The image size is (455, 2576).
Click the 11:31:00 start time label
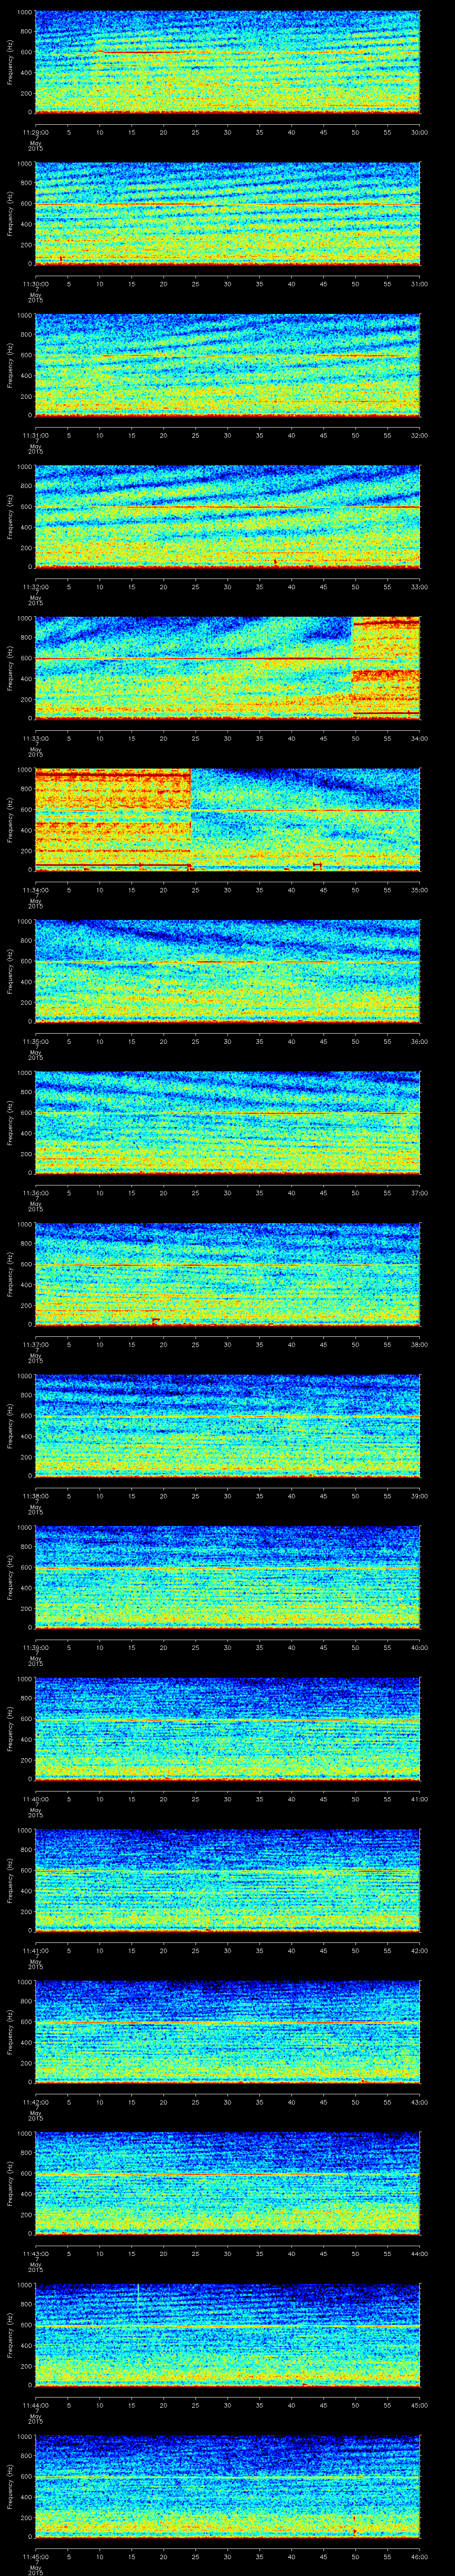[x=35, y=435]
